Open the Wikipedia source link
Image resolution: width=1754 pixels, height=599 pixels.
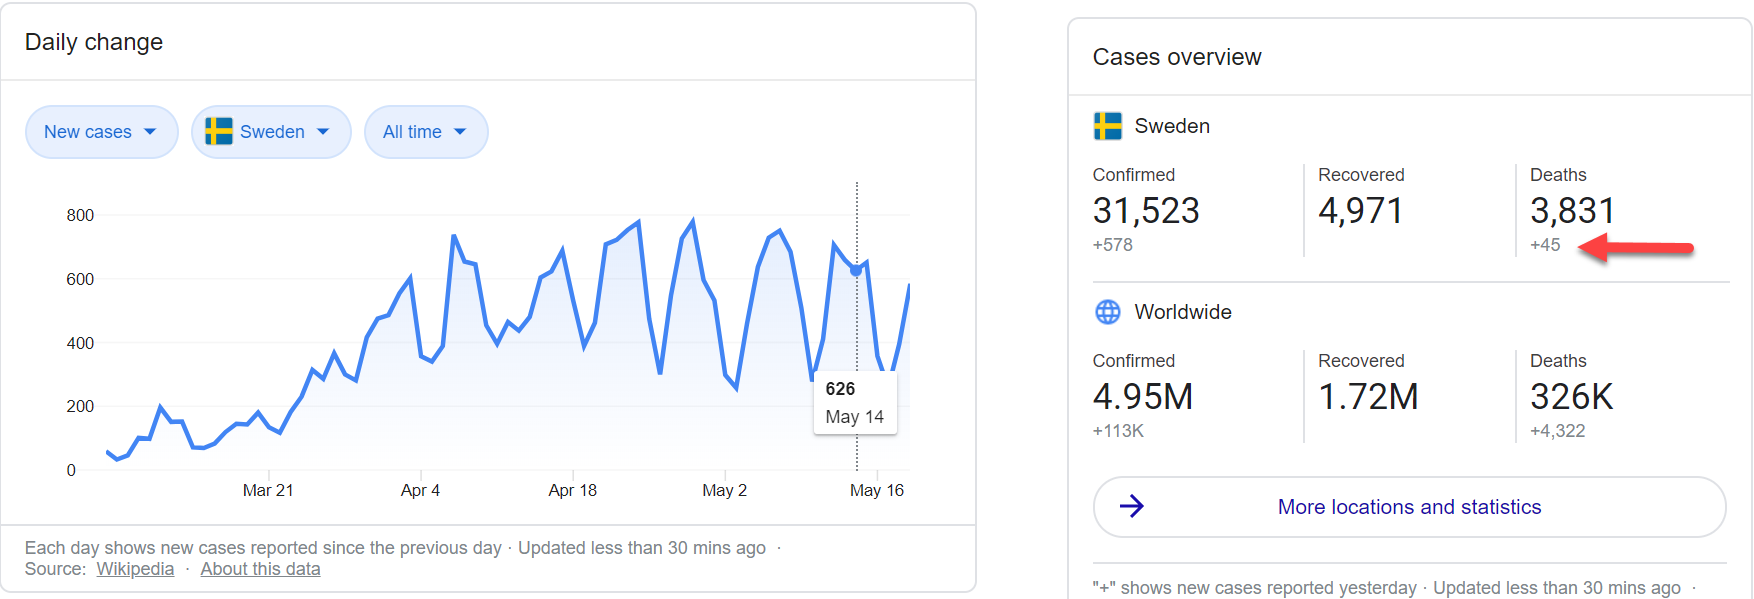[x=135, y=569]
